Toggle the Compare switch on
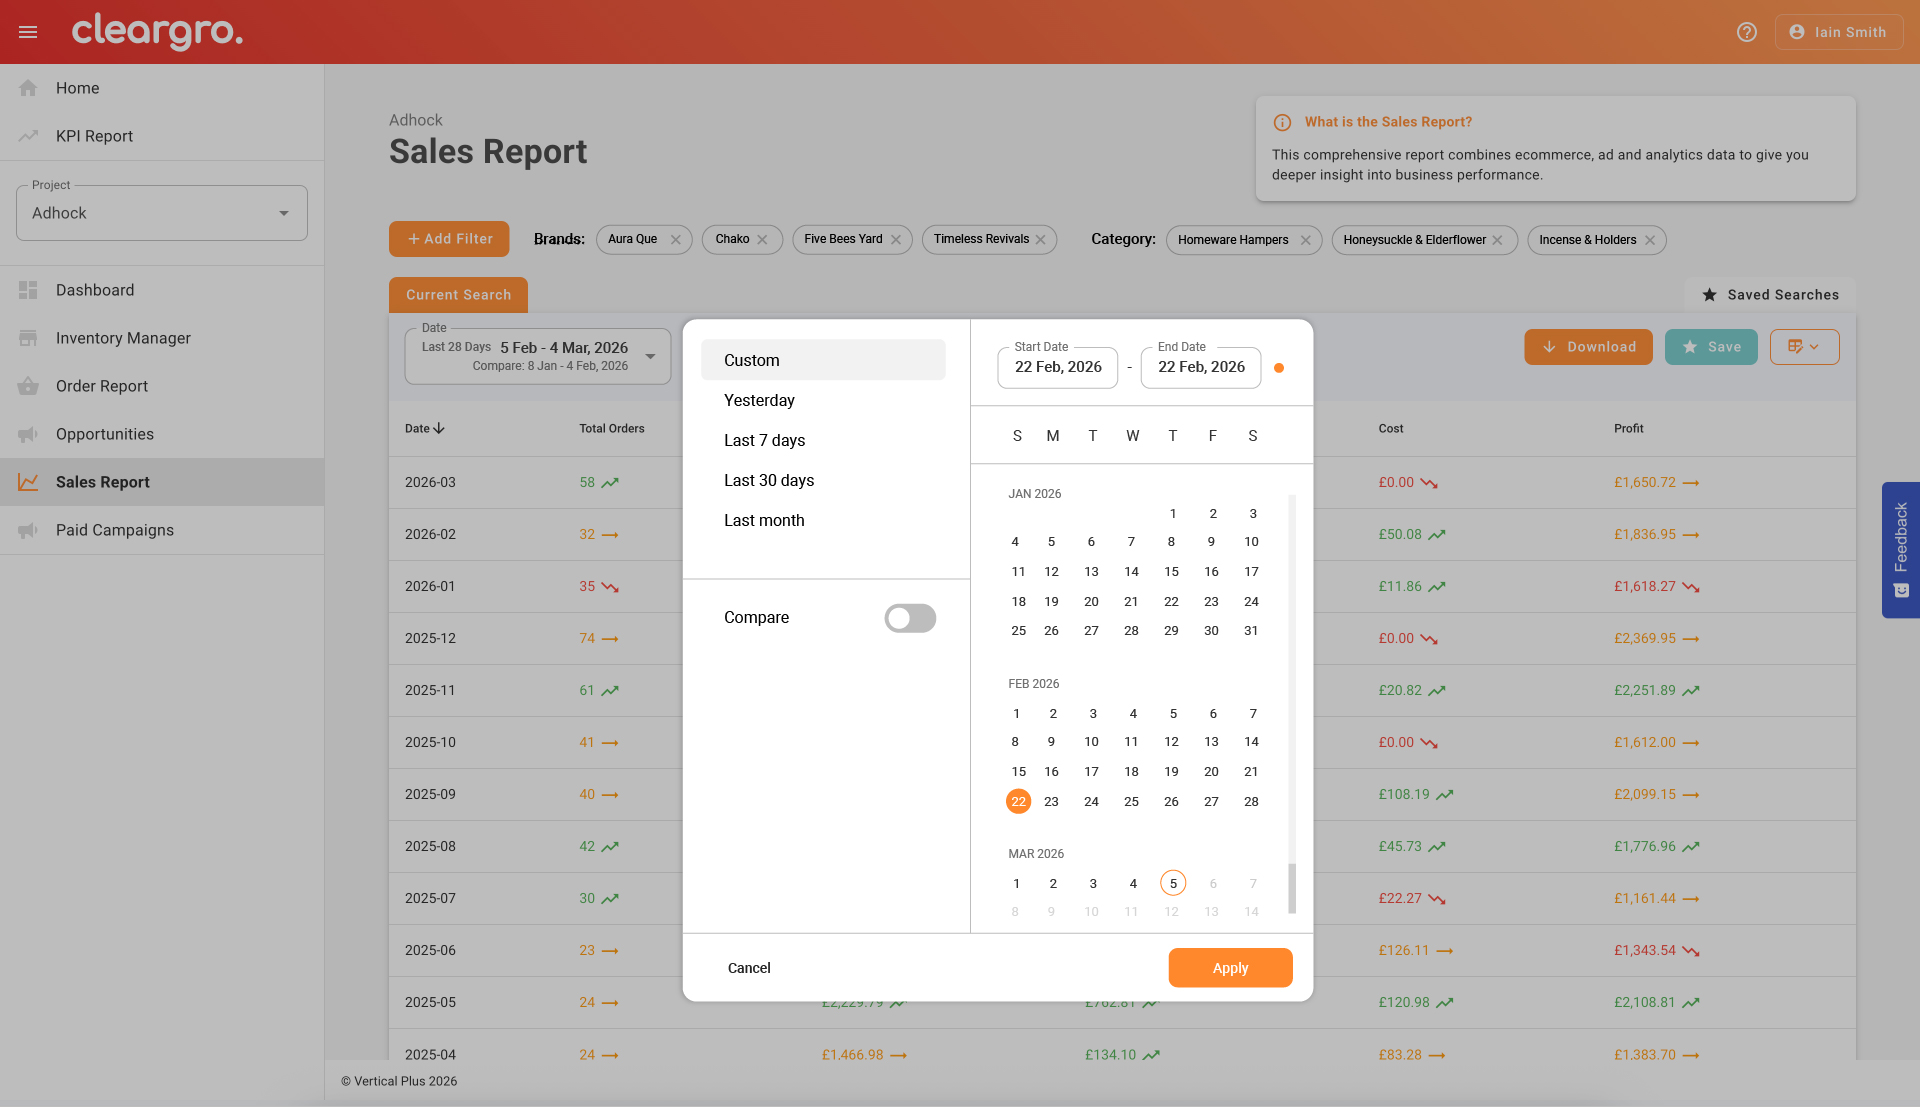Image resolution: width=1920 pixels, height=1107 pixels. [909, 618]
